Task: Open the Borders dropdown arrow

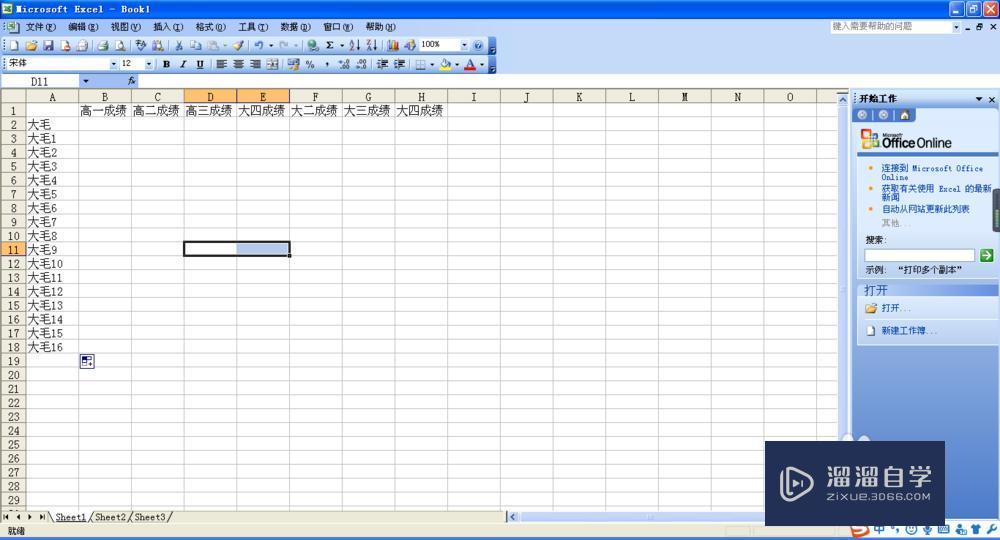Action: point(432,64)
